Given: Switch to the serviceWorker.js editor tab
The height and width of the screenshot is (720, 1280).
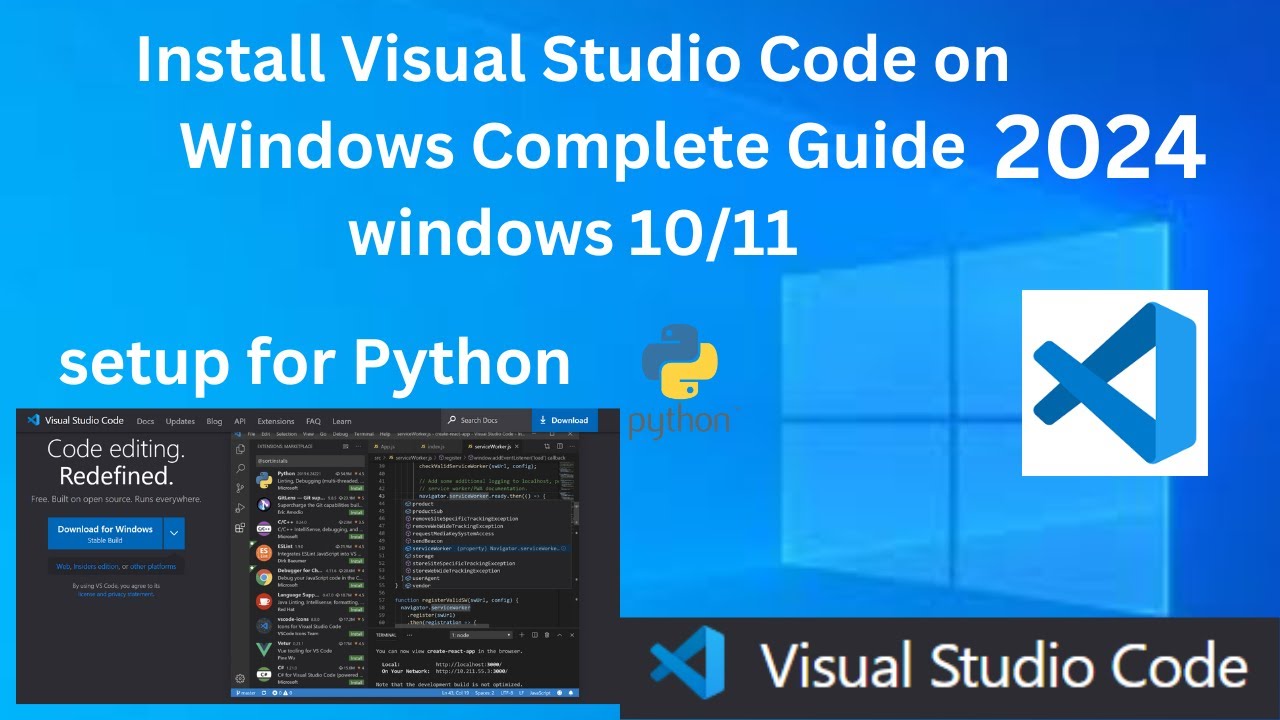Looking at the screenshot, I should (493, 447).
